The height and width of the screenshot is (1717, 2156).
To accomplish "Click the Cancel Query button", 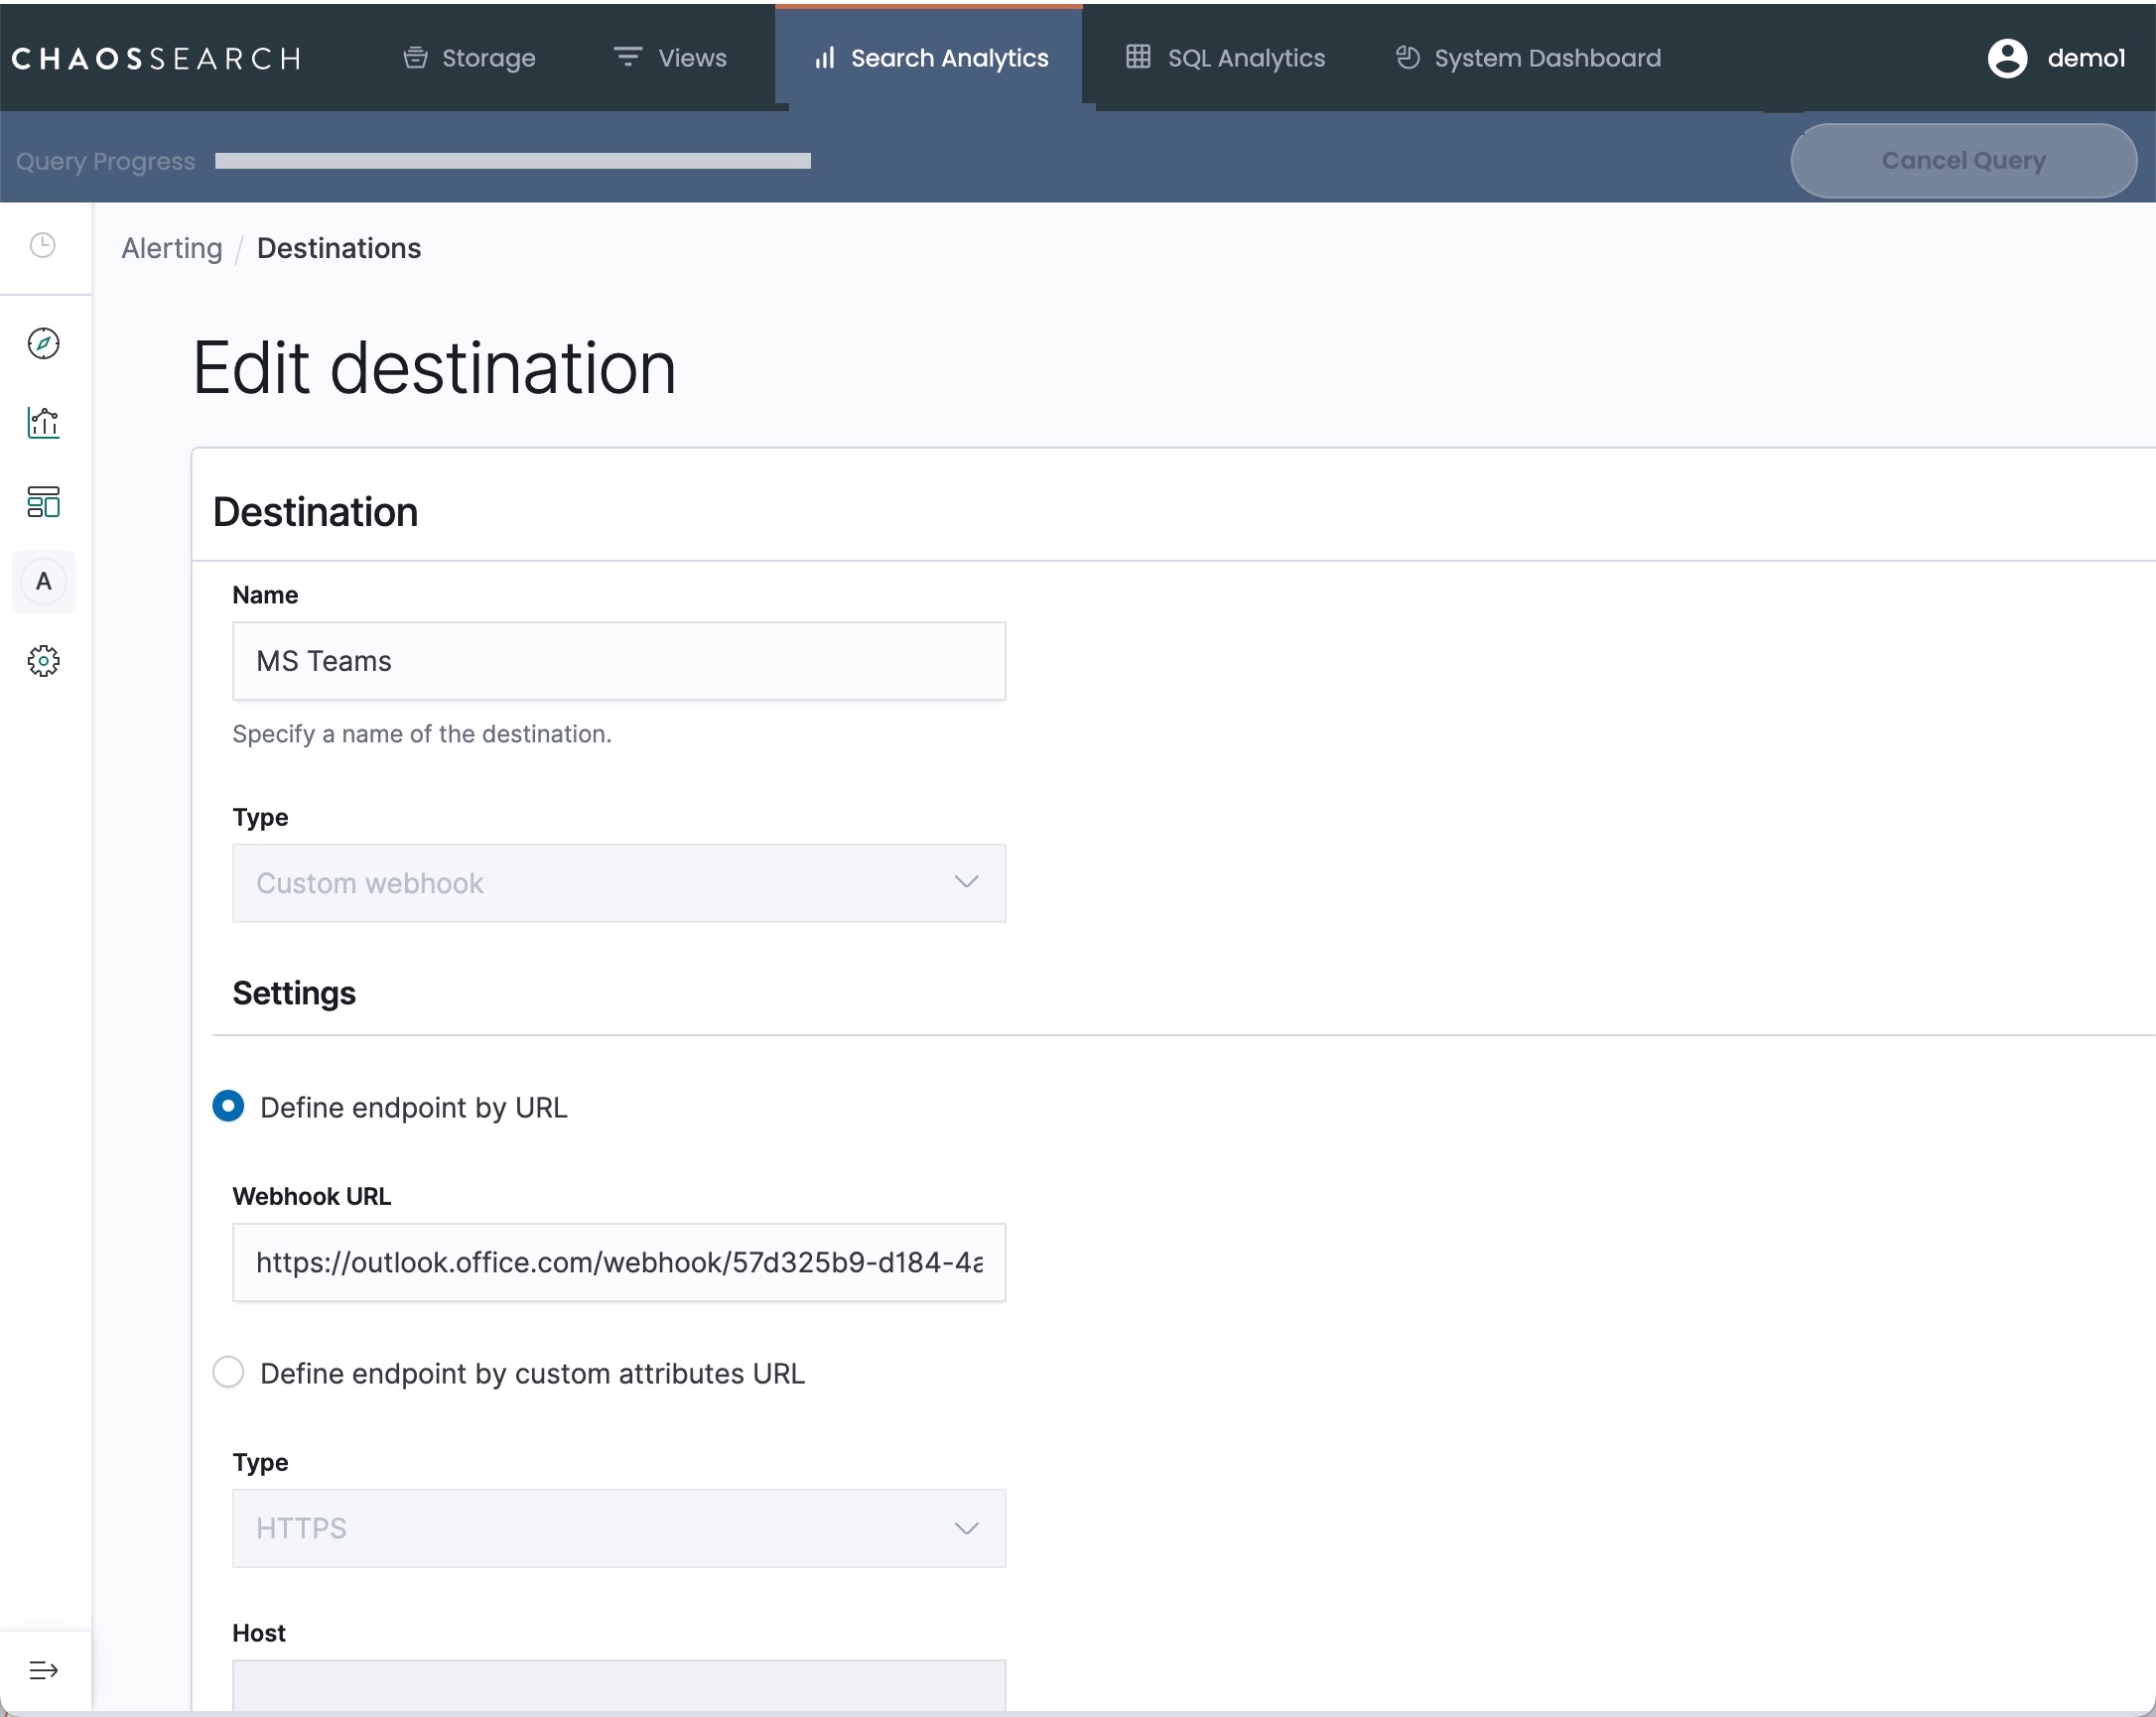I will (1962, 161).
